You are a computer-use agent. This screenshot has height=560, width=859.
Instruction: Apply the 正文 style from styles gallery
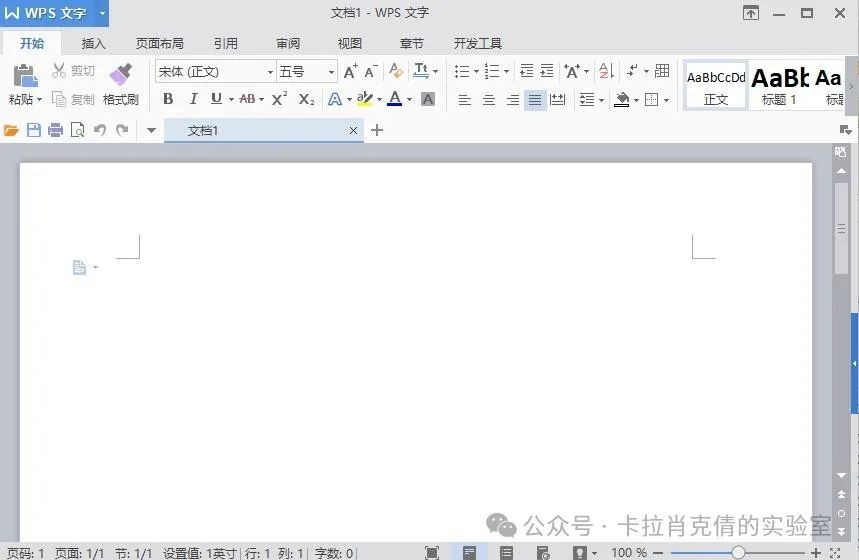[x=716, y=87]
